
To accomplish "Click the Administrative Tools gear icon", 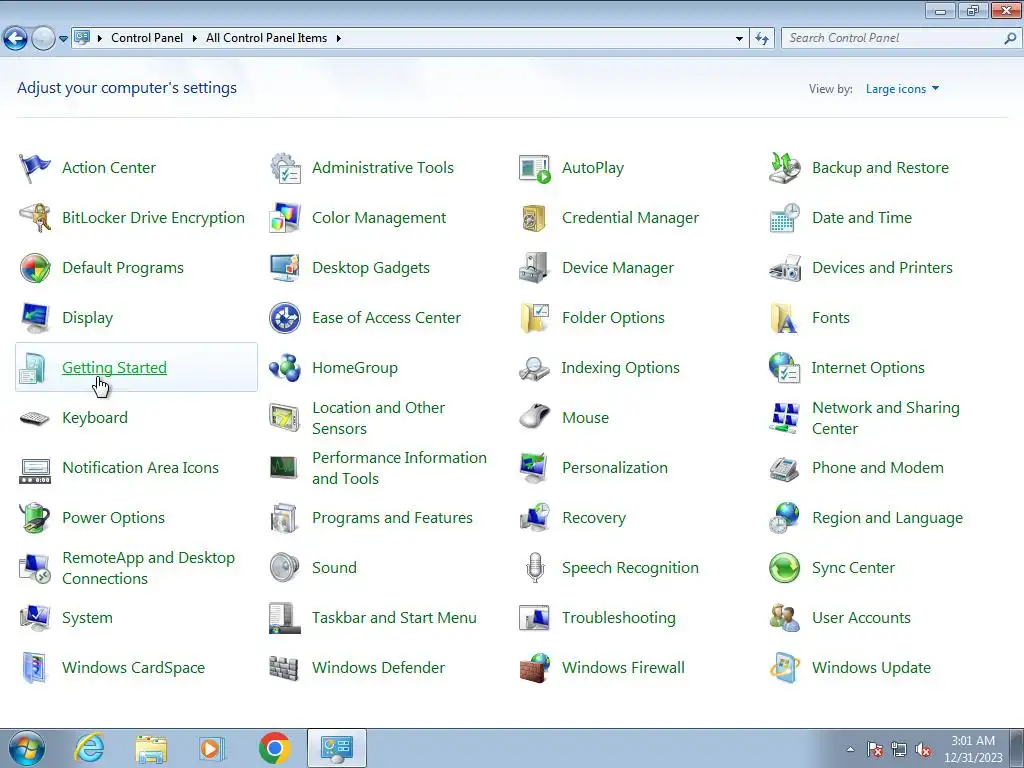I will (285, 168).
